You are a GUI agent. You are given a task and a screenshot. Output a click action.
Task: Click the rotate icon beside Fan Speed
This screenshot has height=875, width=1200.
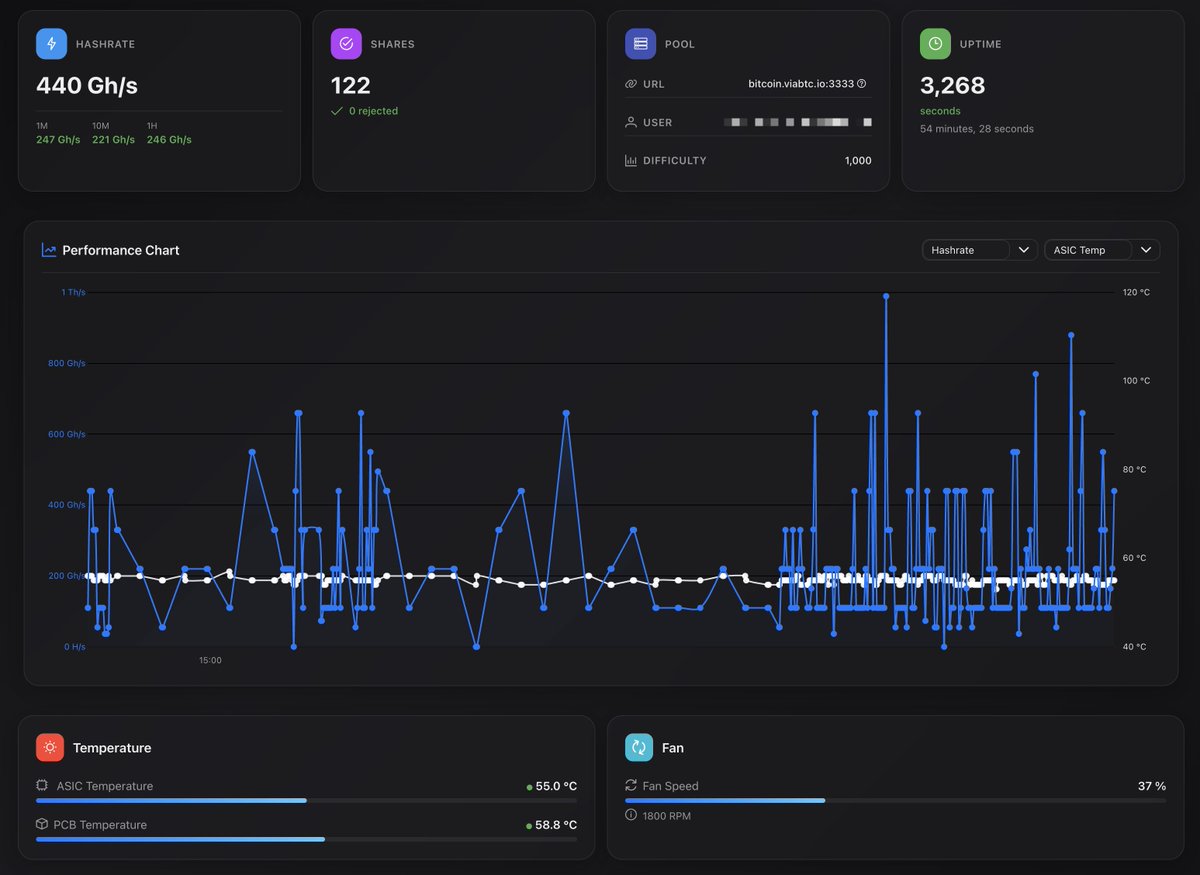(x=631, y=786)
